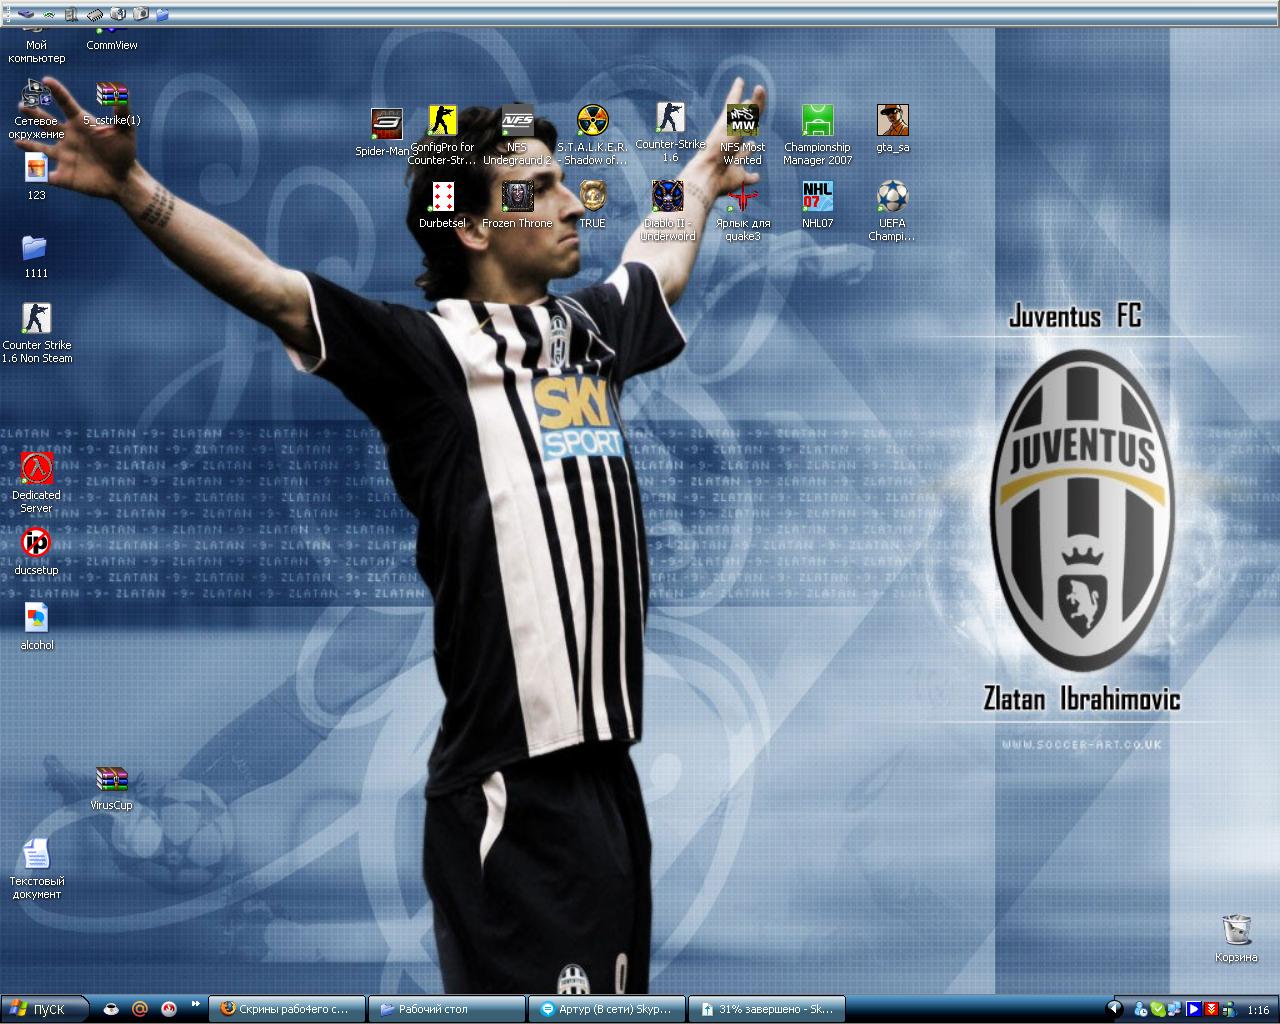Select the S.T.A.L.K.E.R. Shadow of Chernobyl icon
The width and height of the screenshot is (1280, 1024).
(x=592, y=135)
